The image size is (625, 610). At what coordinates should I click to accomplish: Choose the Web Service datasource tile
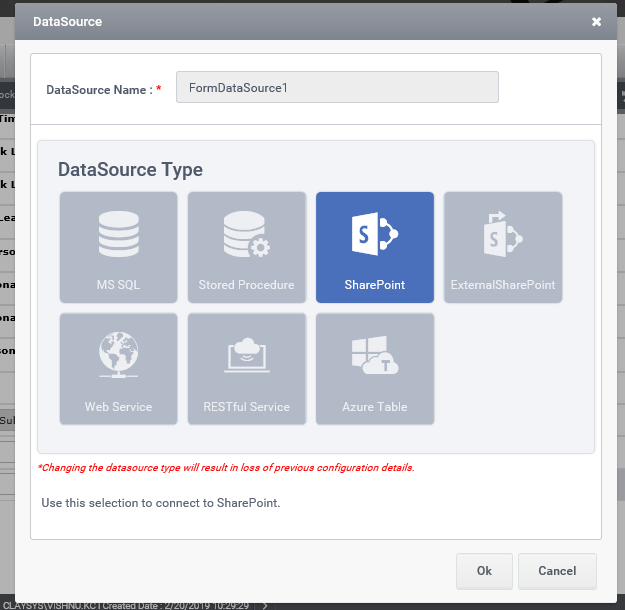click(x=118, y=369)
